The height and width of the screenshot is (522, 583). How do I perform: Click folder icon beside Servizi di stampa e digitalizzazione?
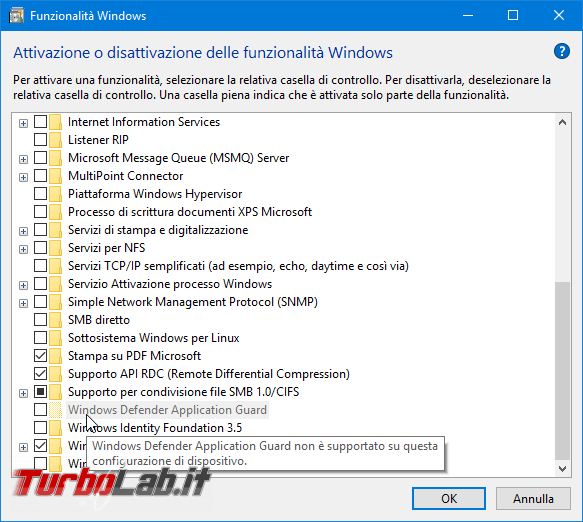pos(55,230)
